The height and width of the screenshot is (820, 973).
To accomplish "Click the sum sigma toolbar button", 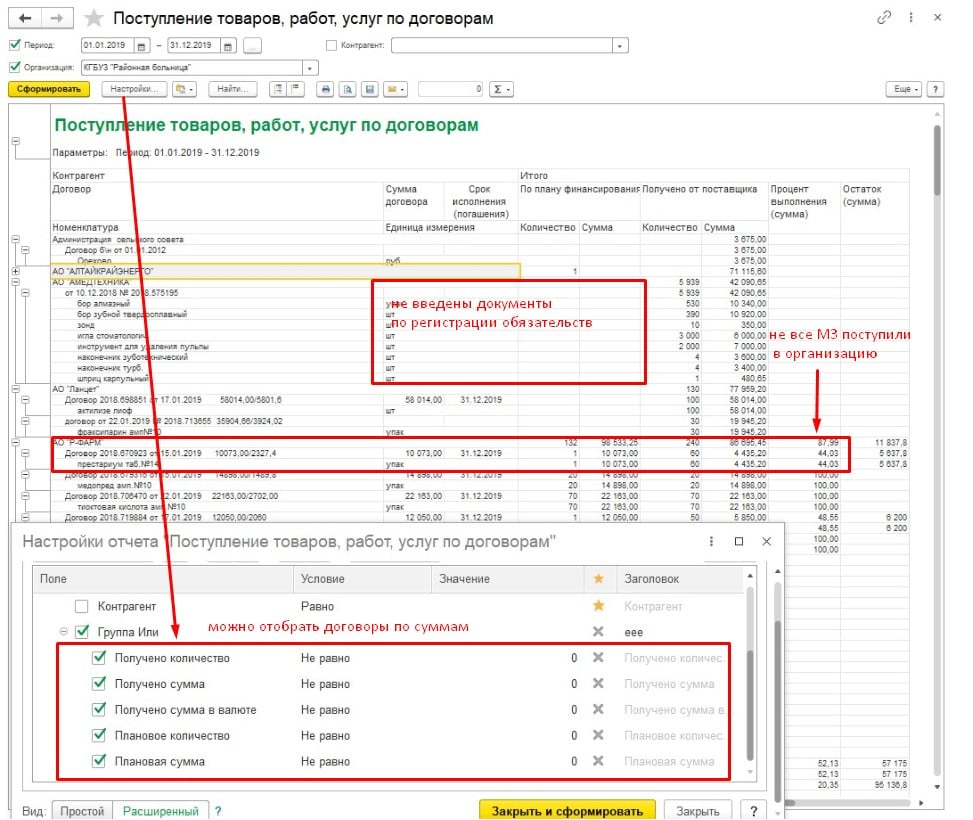I will [x=501, y=89].
